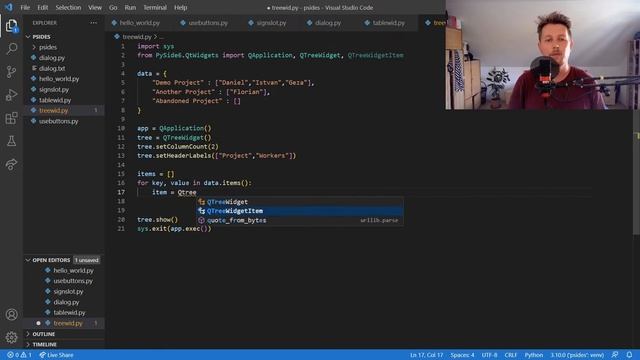Switch to the signslot.py editor tab
The height and width of the screenshot is (360, 640).
(267, 23)
